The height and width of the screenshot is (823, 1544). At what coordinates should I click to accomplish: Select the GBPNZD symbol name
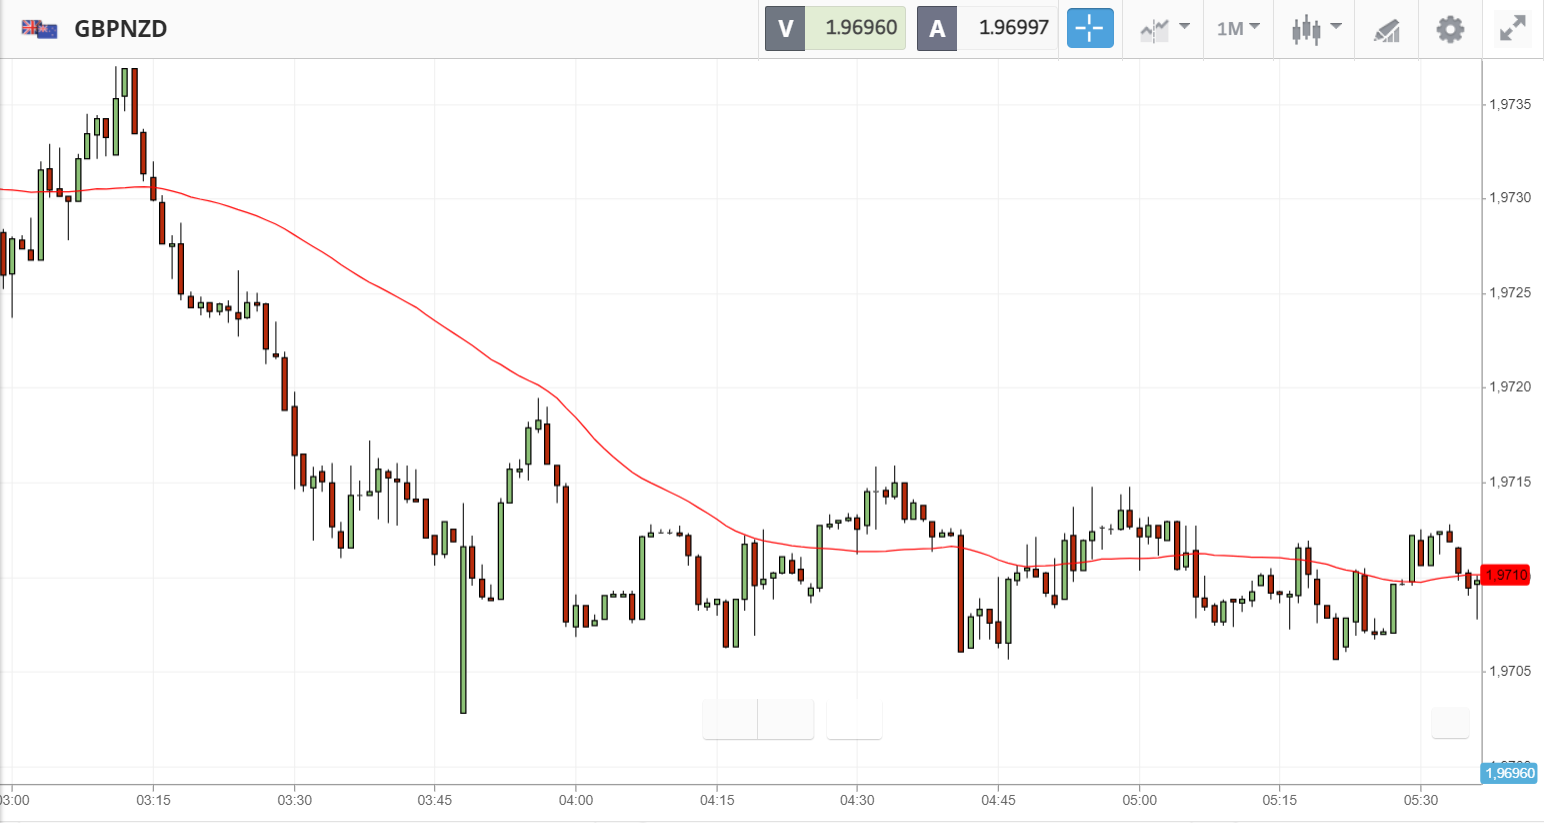coord(120,28)
